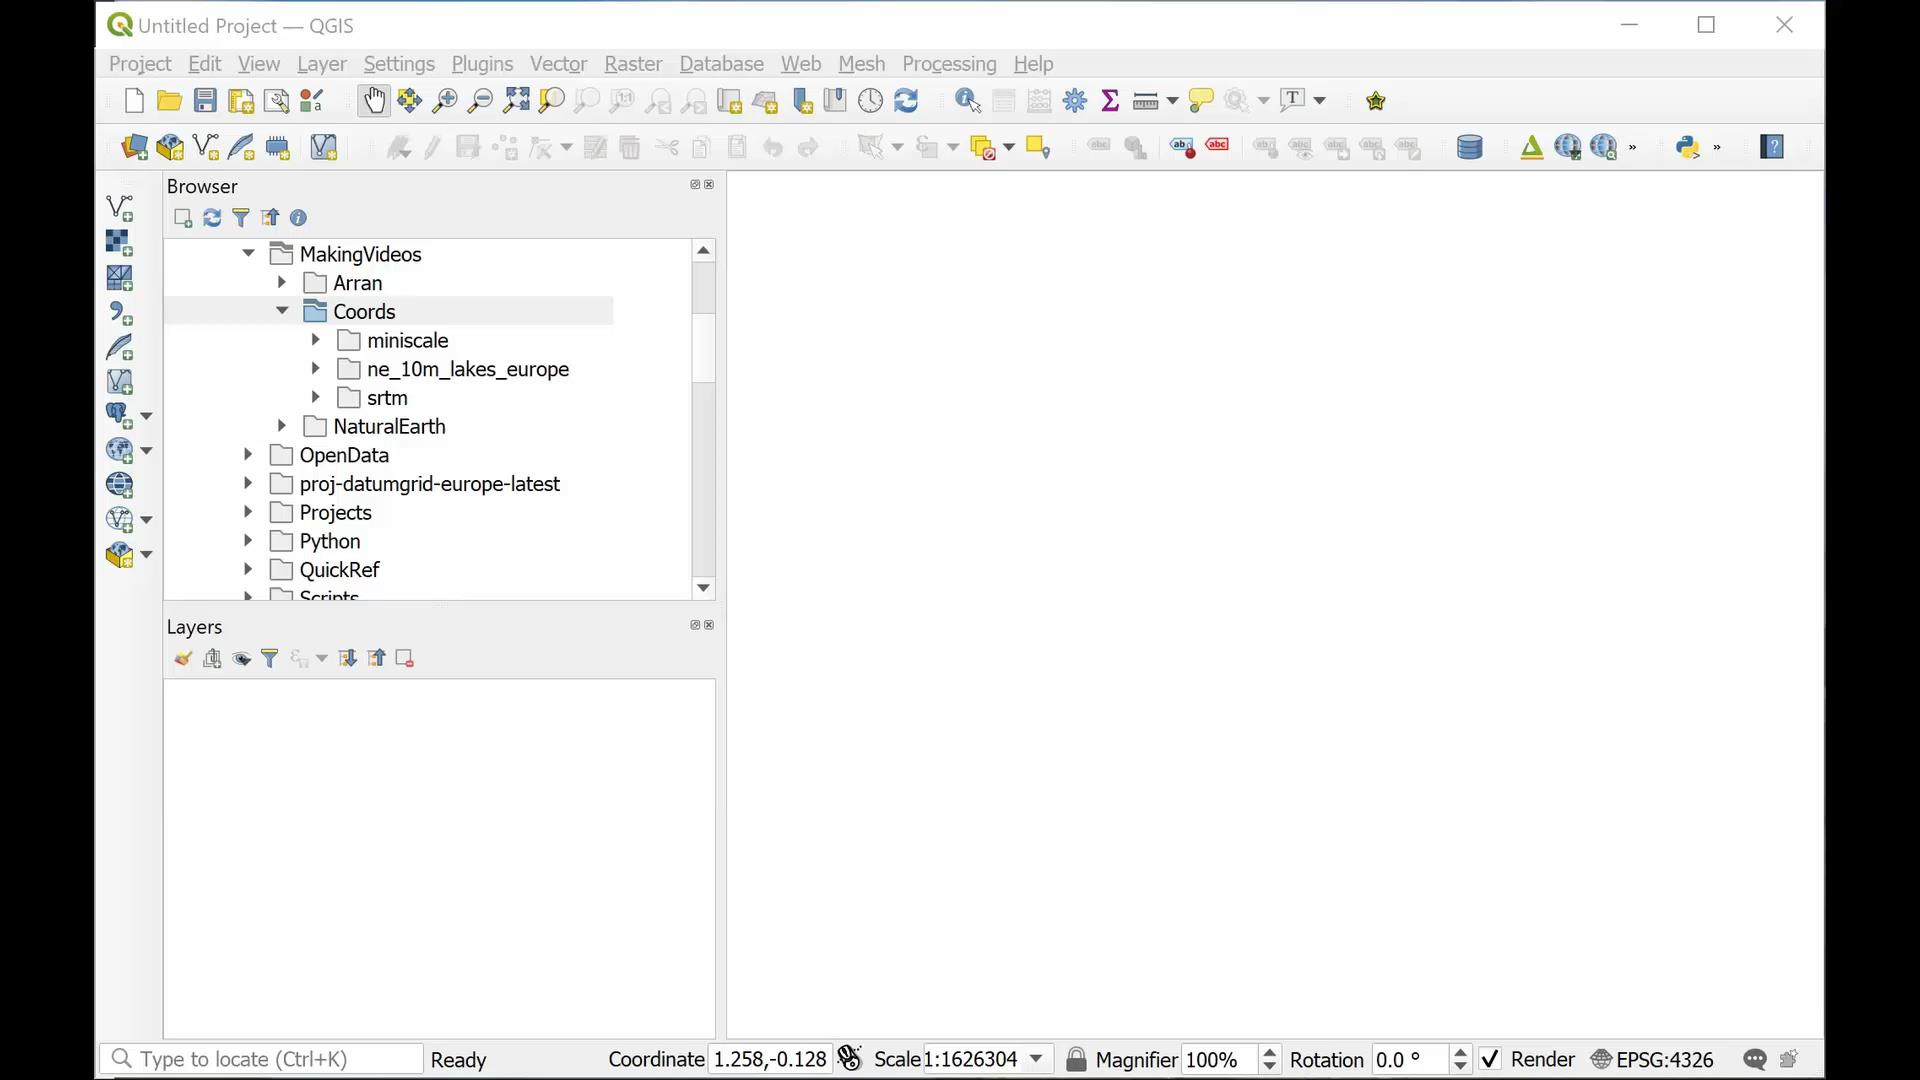Select ne_10m_lakes_europe in Browser tree
The image size is (1920, 1080).
tap(468, 369)
